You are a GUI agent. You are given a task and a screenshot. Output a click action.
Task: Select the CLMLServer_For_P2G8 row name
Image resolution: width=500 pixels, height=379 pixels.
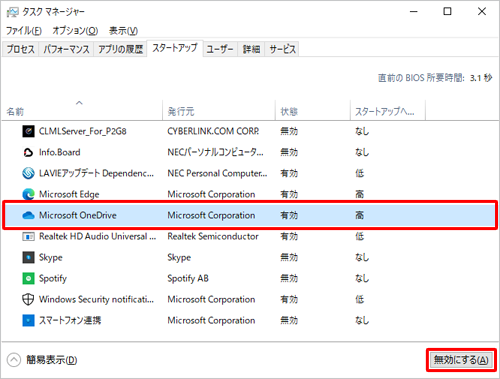[83, 131]
